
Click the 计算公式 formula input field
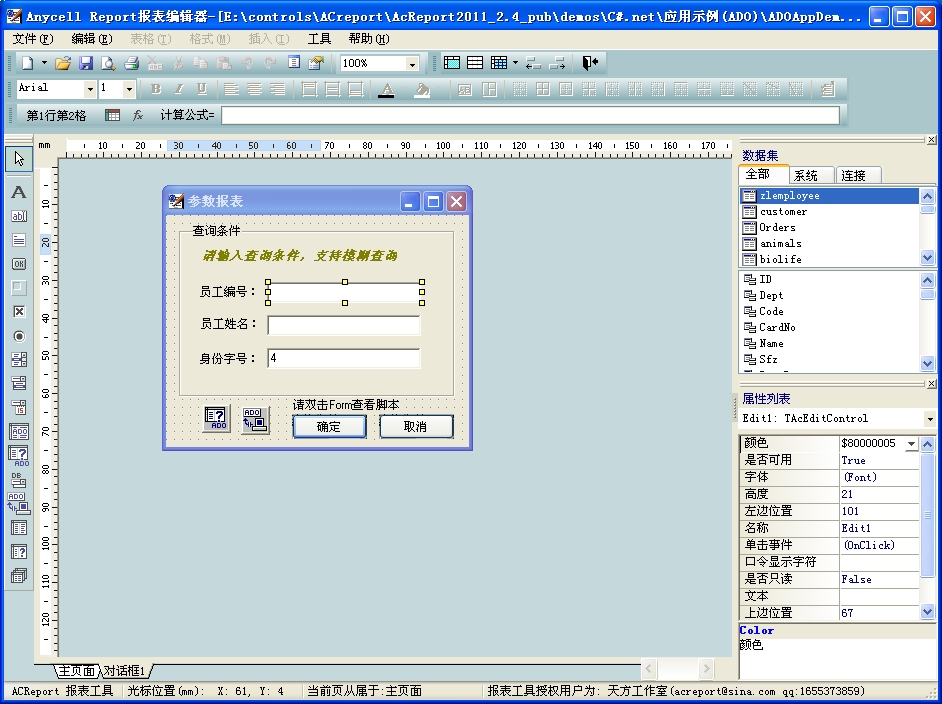click(x=530, y=114)
